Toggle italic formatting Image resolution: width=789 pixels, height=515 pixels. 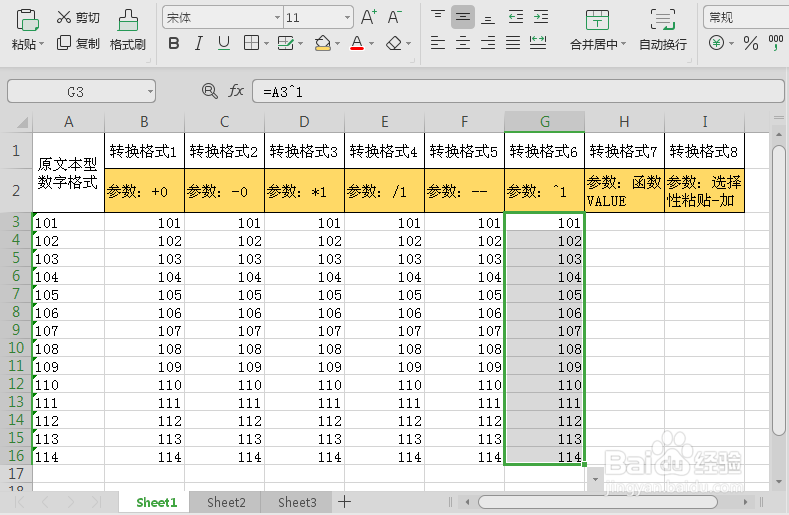click(x=199, y=43)
